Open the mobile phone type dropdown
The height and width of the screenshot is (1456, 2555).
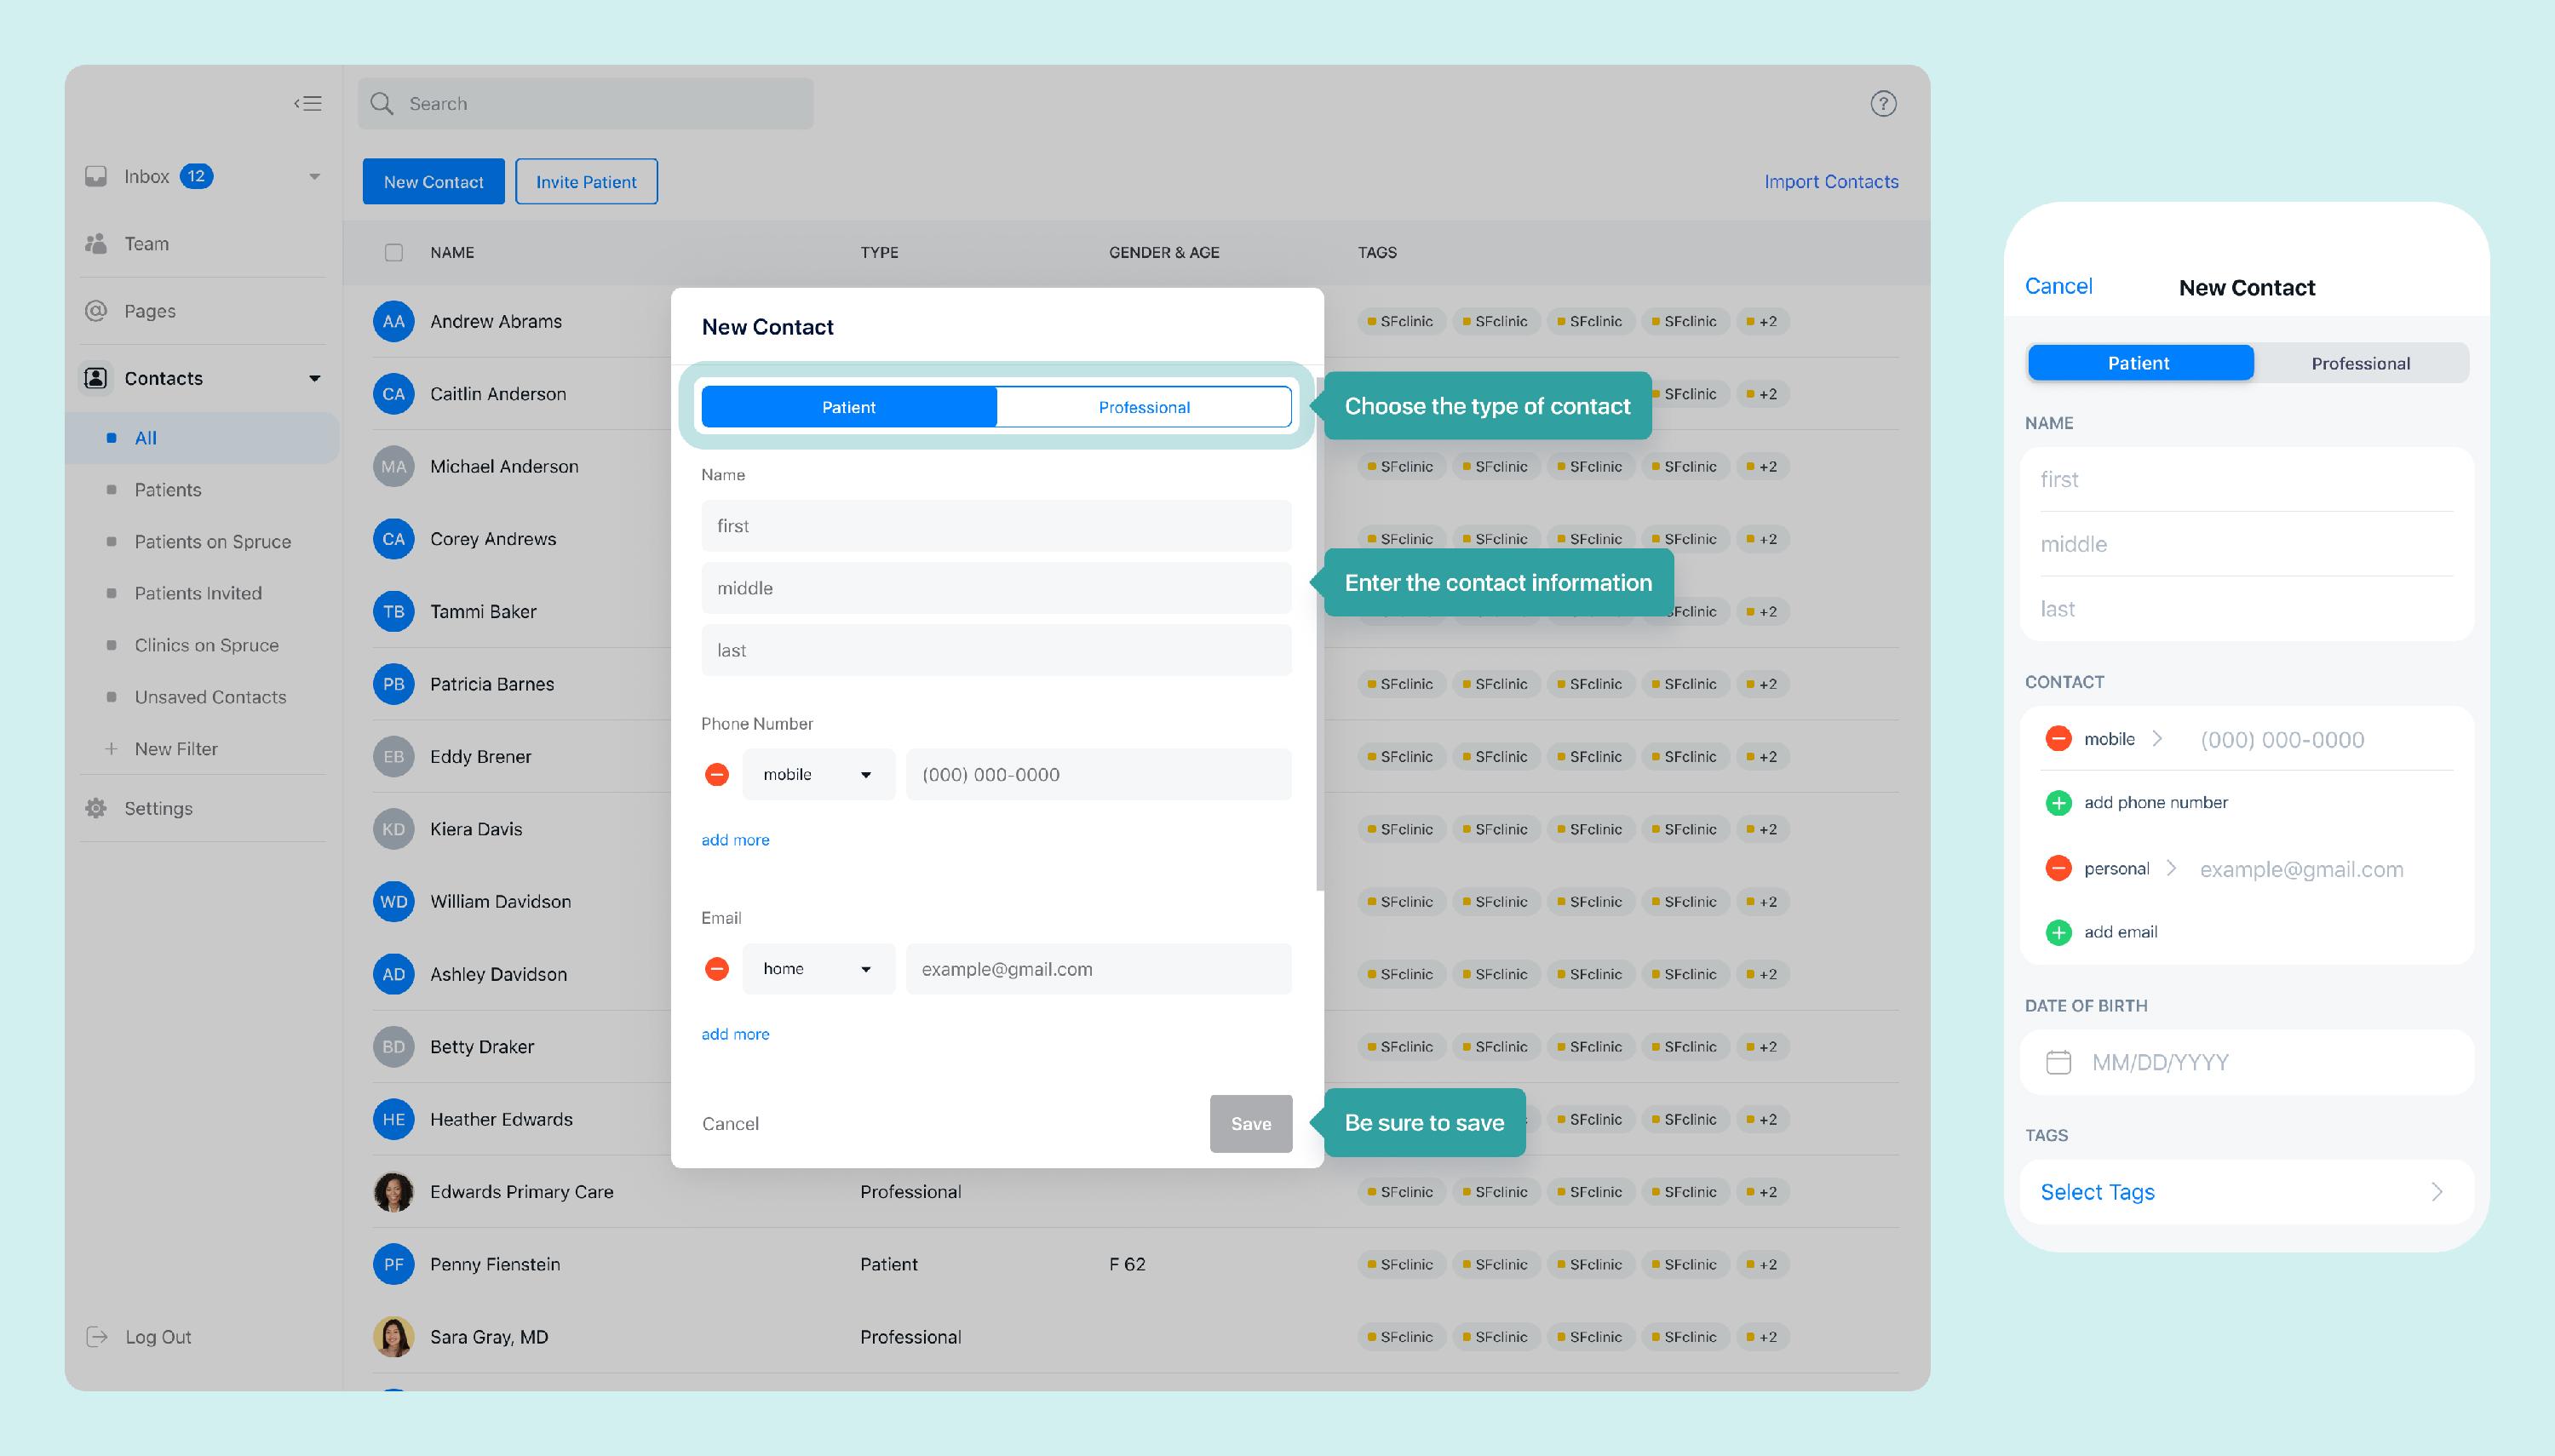pos(818,774)
